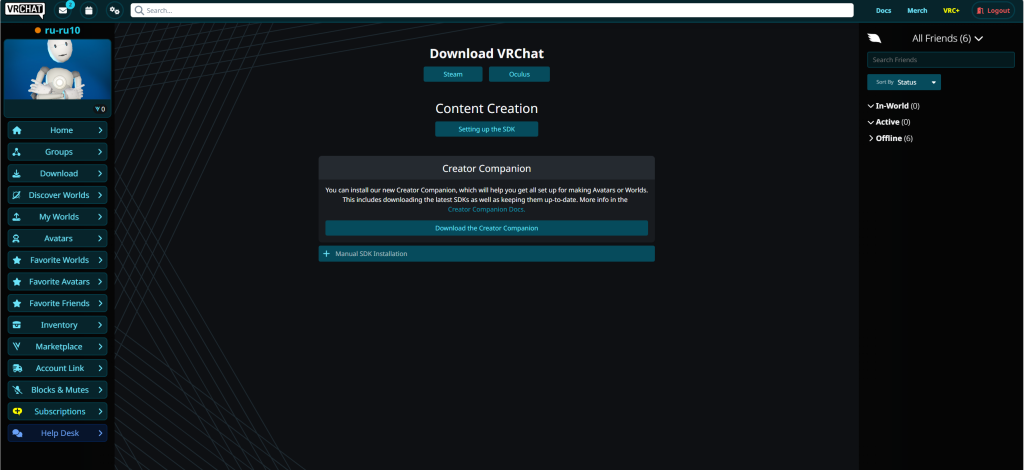Follow the Creator Companion Docs link
1024x470 pixels.
coord(485,210)
